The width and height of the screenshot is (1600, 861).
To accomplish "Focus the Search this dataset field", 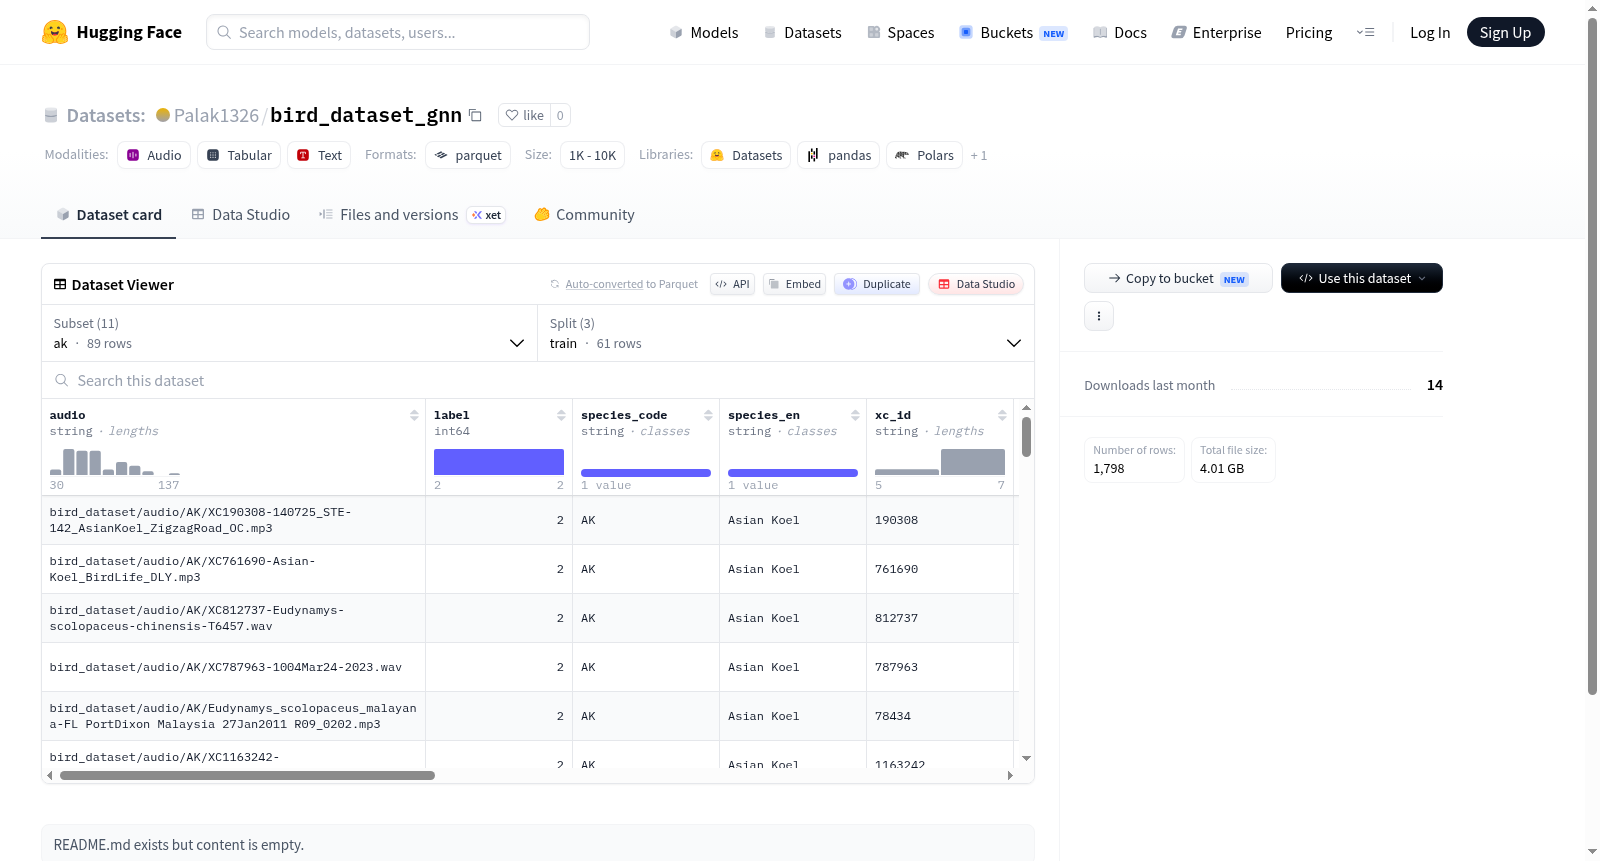I will [538, 380].
